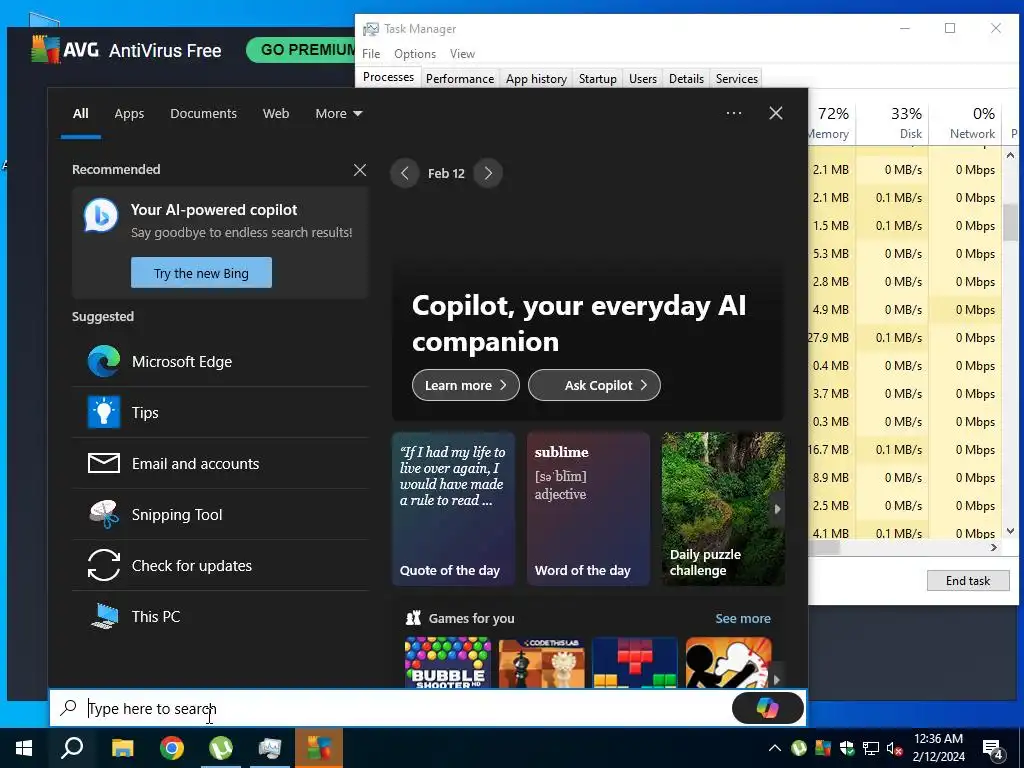Close the search panel with X
1024x768 pixels.
pyautogui.click(x=776, y=113)
